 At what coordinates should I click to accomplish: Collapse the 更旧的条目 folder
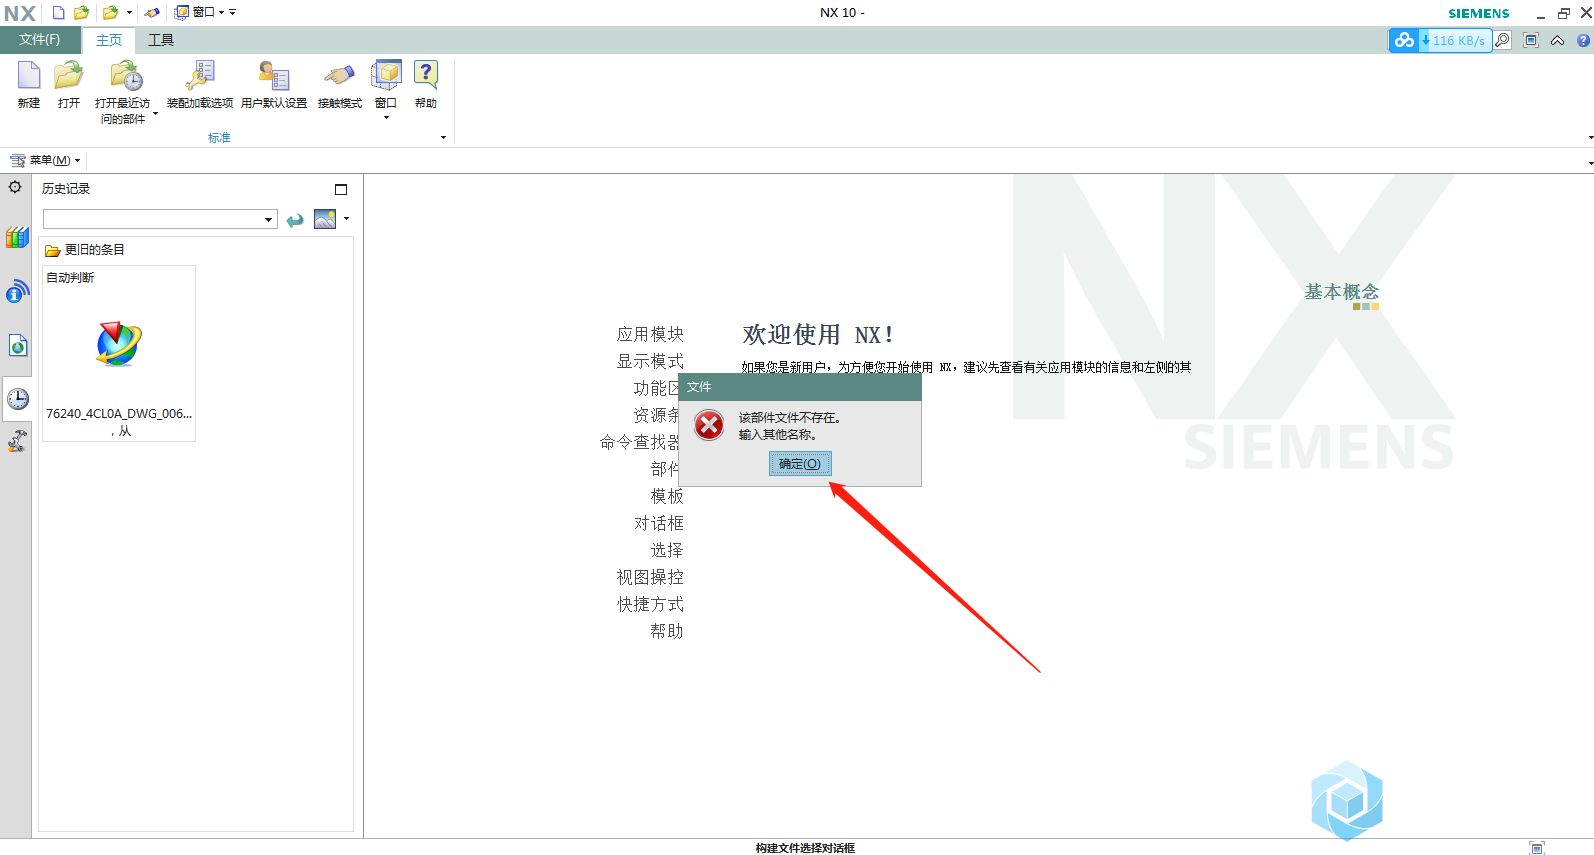(x=52, y=250)
